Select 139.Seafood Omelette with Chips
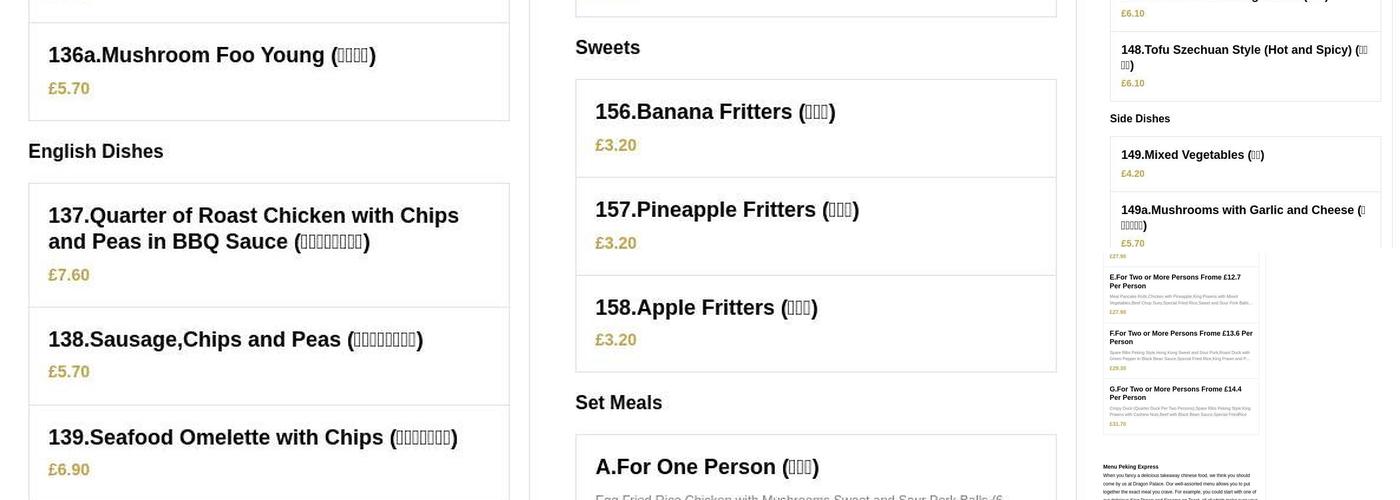This screenshot has height=500, width=1400. (252, 438)
